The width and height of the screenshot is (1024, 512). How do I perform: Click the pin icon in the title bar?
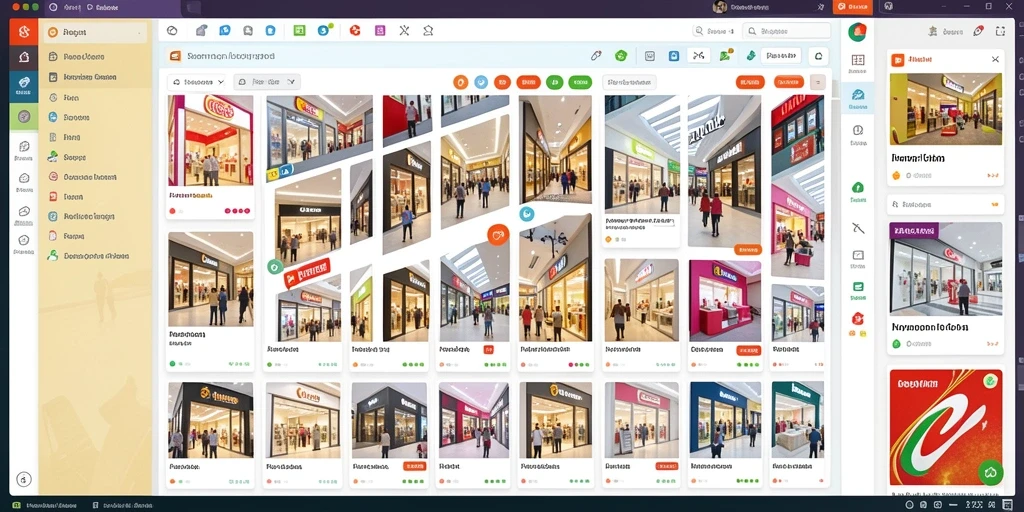tap(821, 7)
